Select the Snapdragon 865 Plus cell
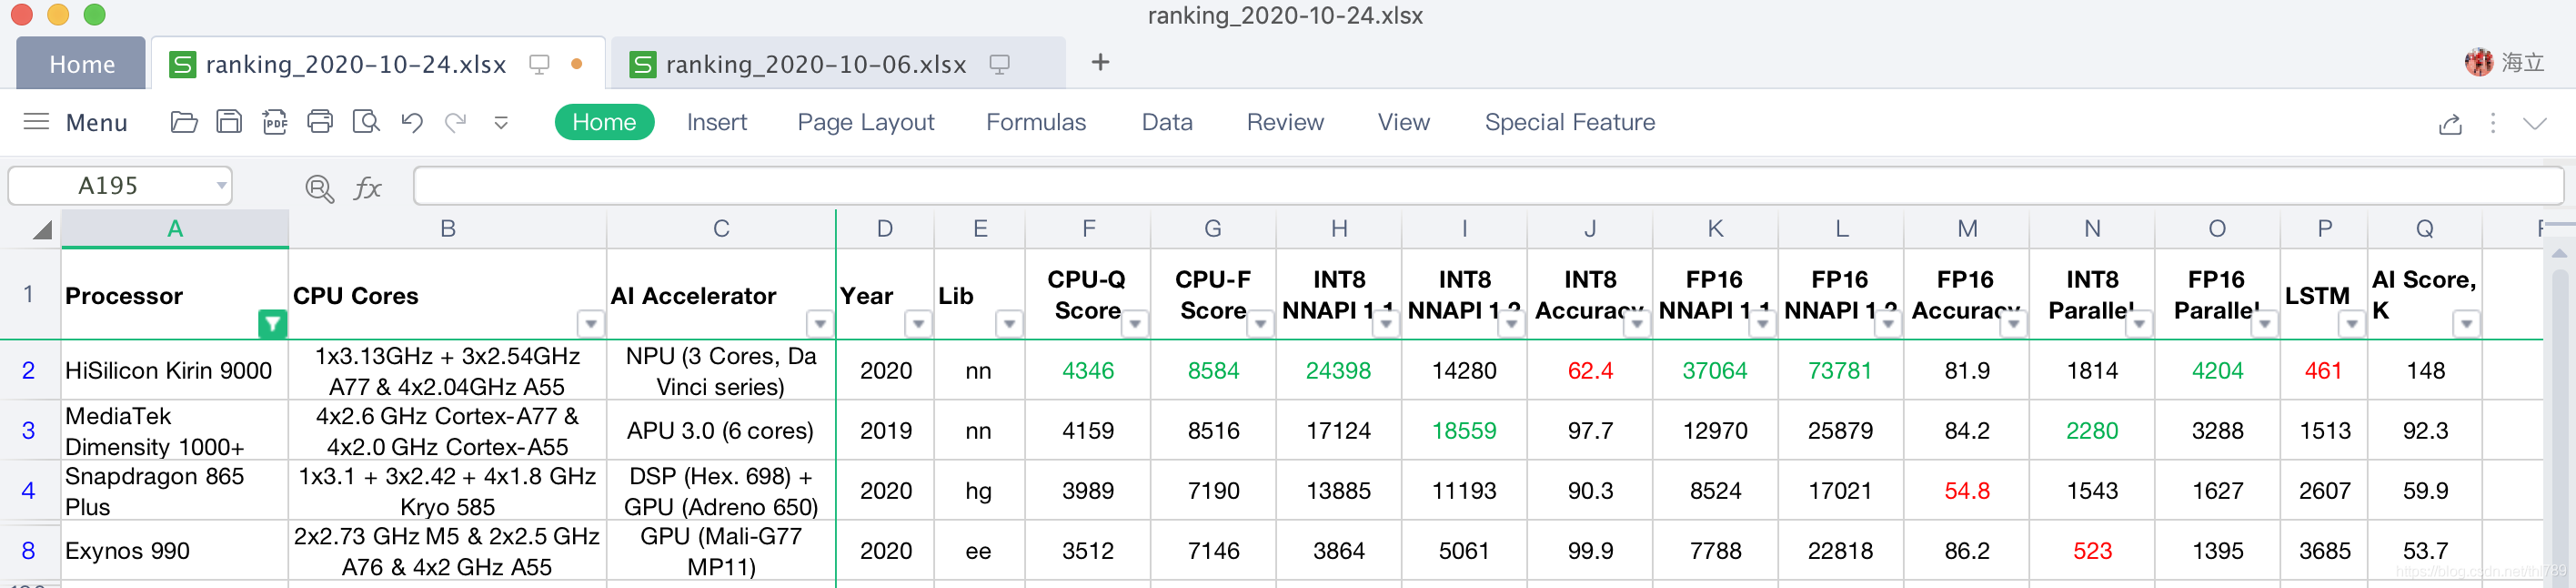 175,490
